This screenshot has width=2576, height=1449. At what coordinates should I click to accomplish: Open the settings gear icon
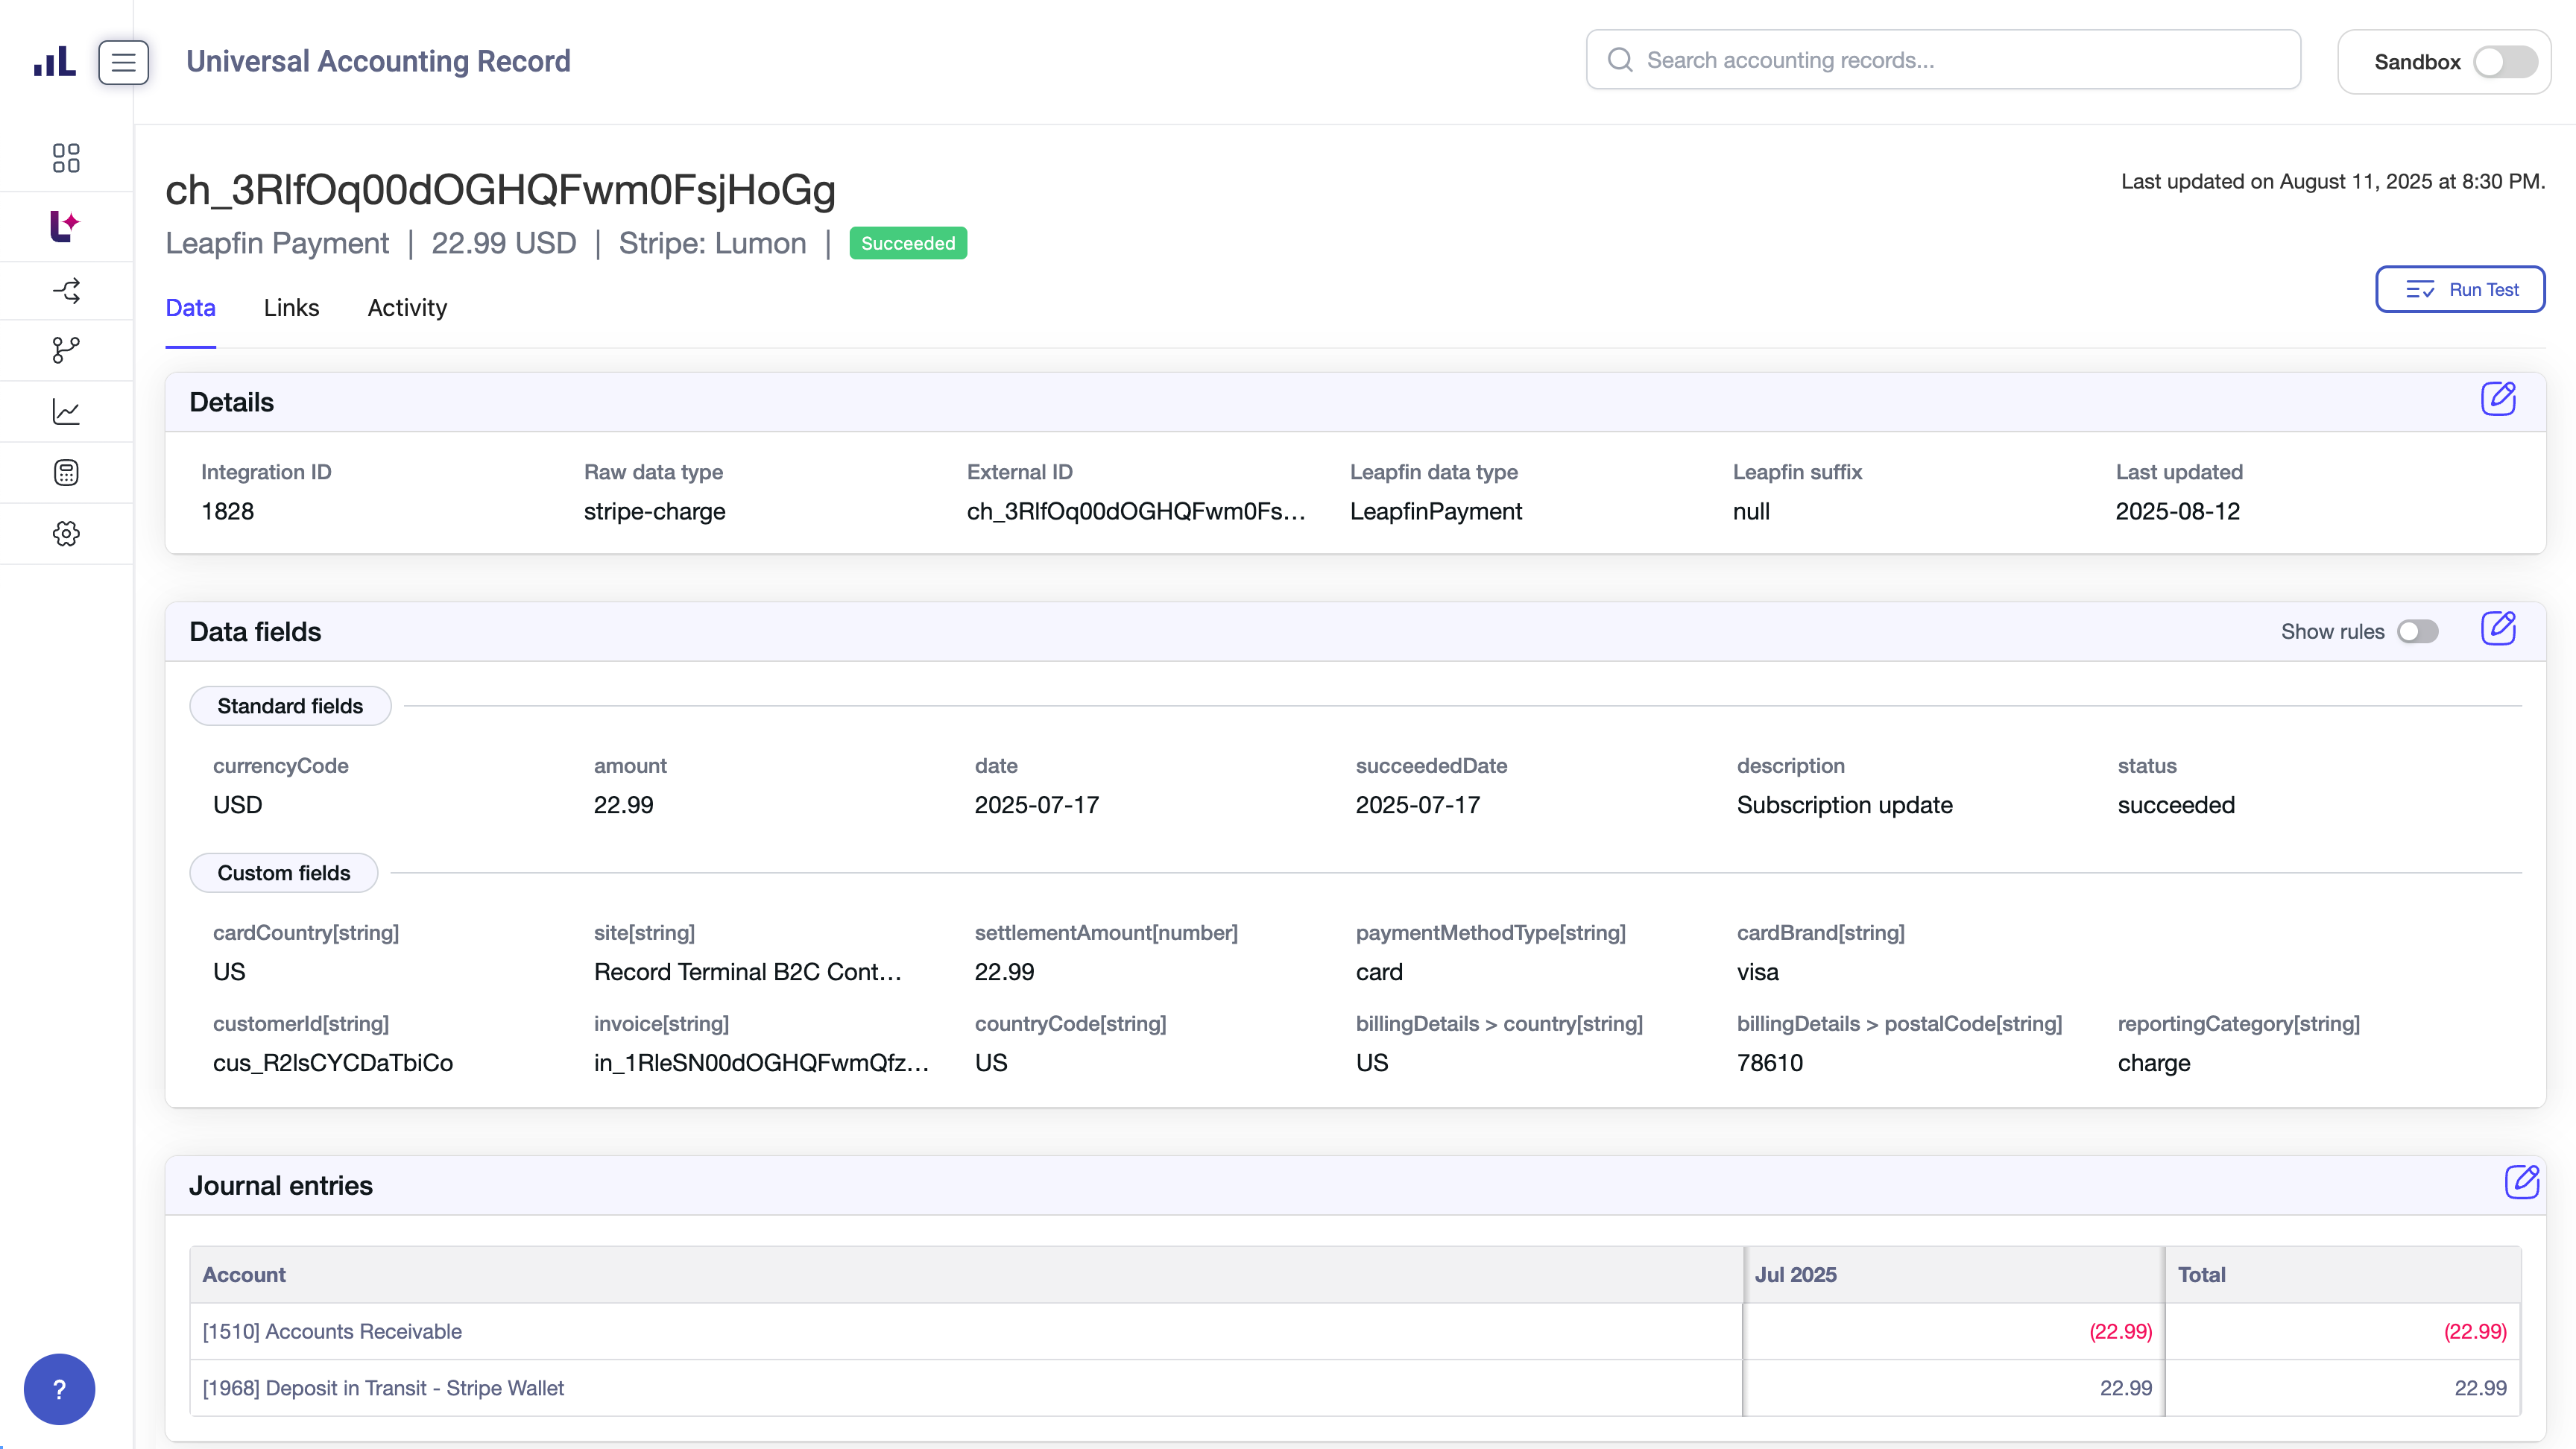(x=66, y=534)
